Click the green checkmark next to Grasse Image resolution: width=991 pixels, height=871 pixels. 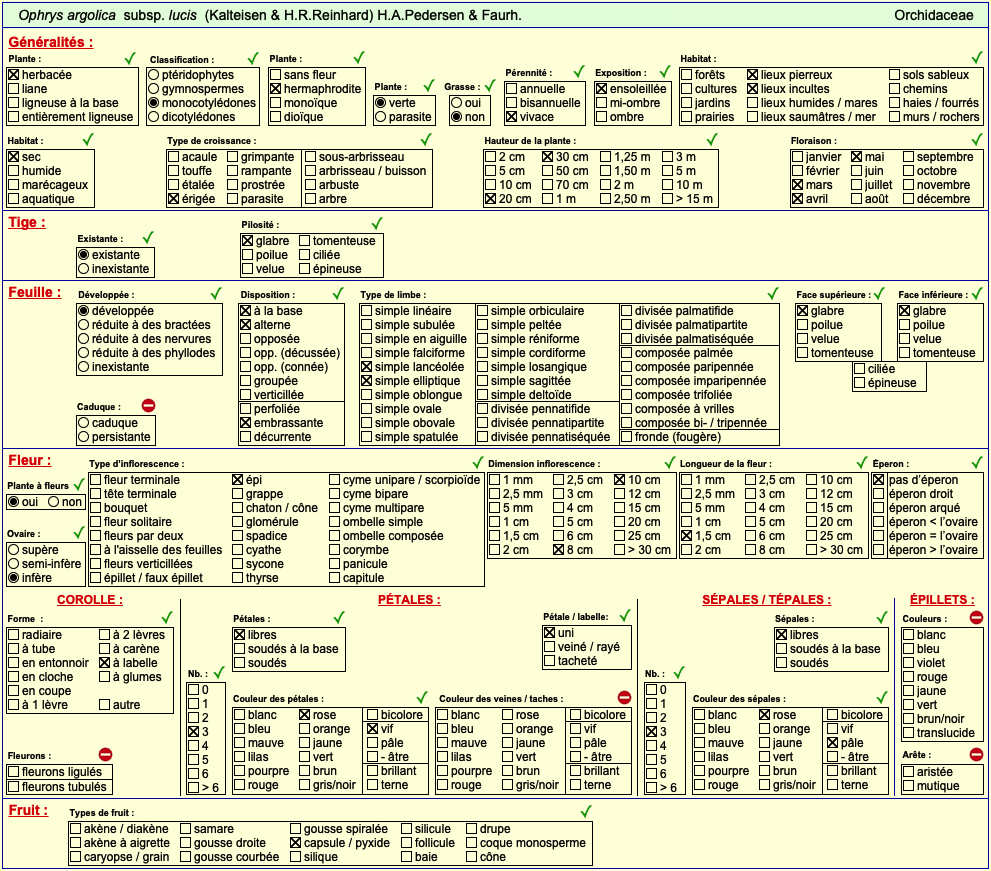(x=490, y=86)
